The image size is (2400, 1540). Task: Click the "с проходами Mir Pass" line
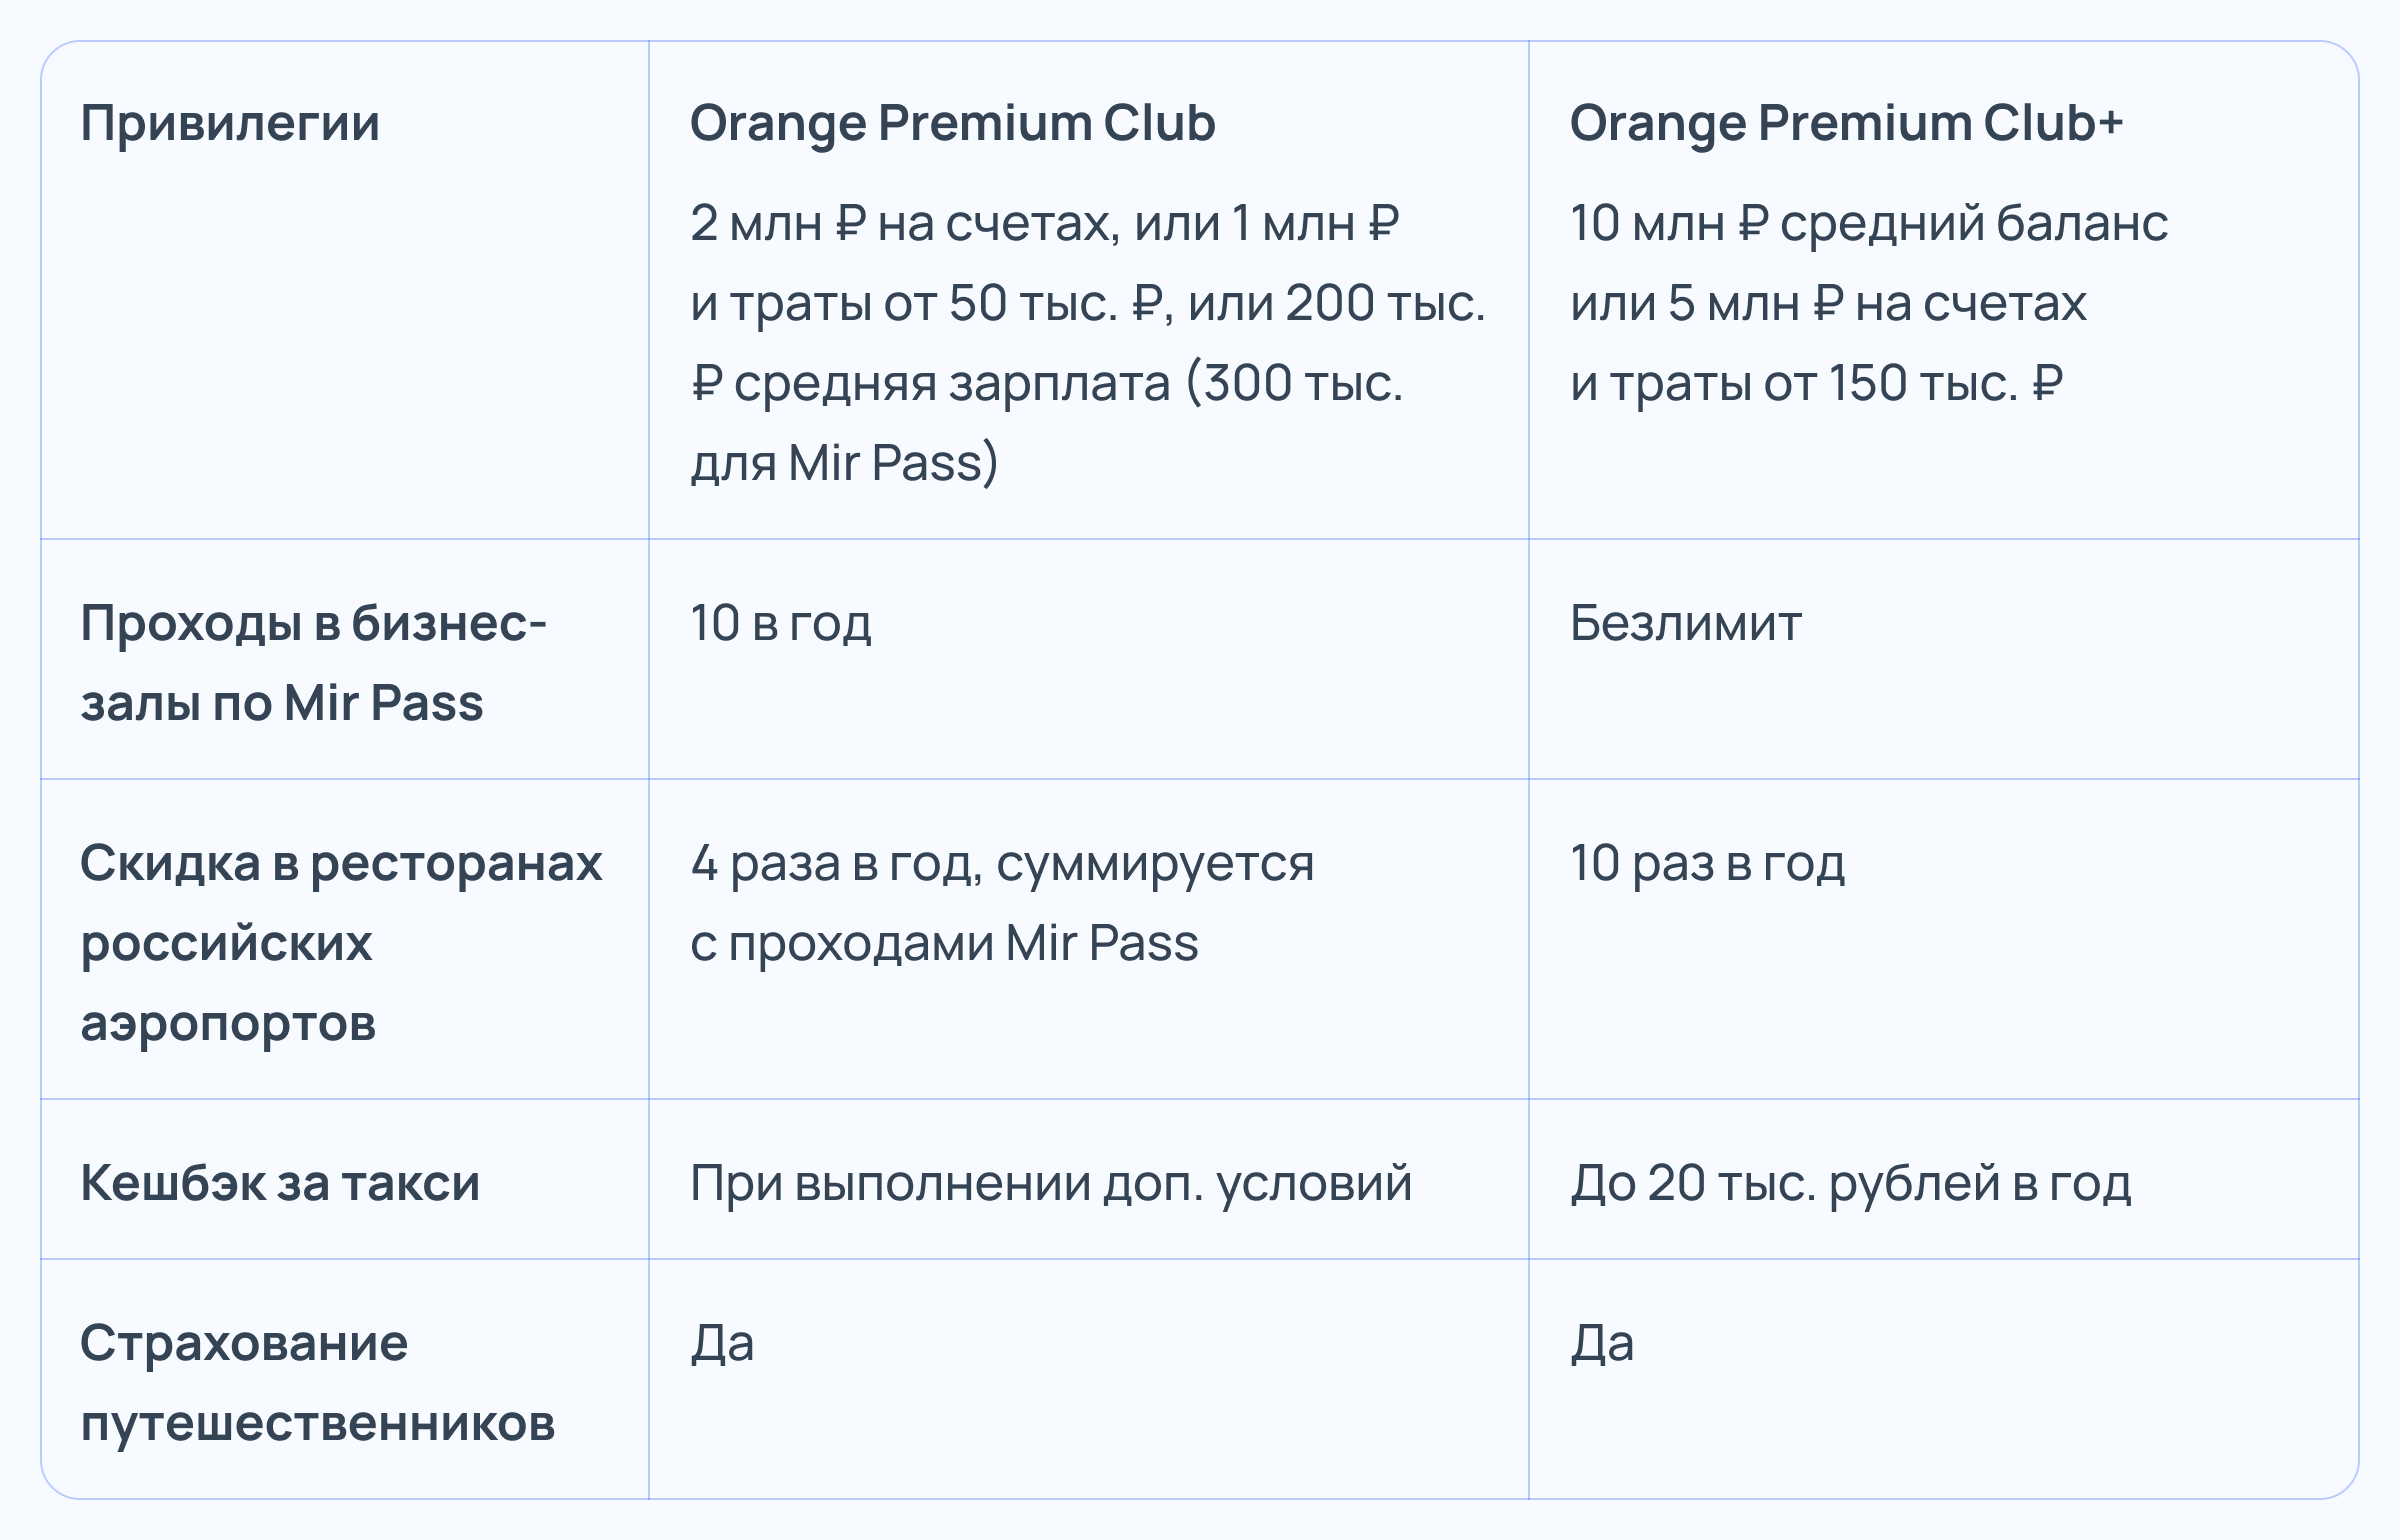(944, 943)
